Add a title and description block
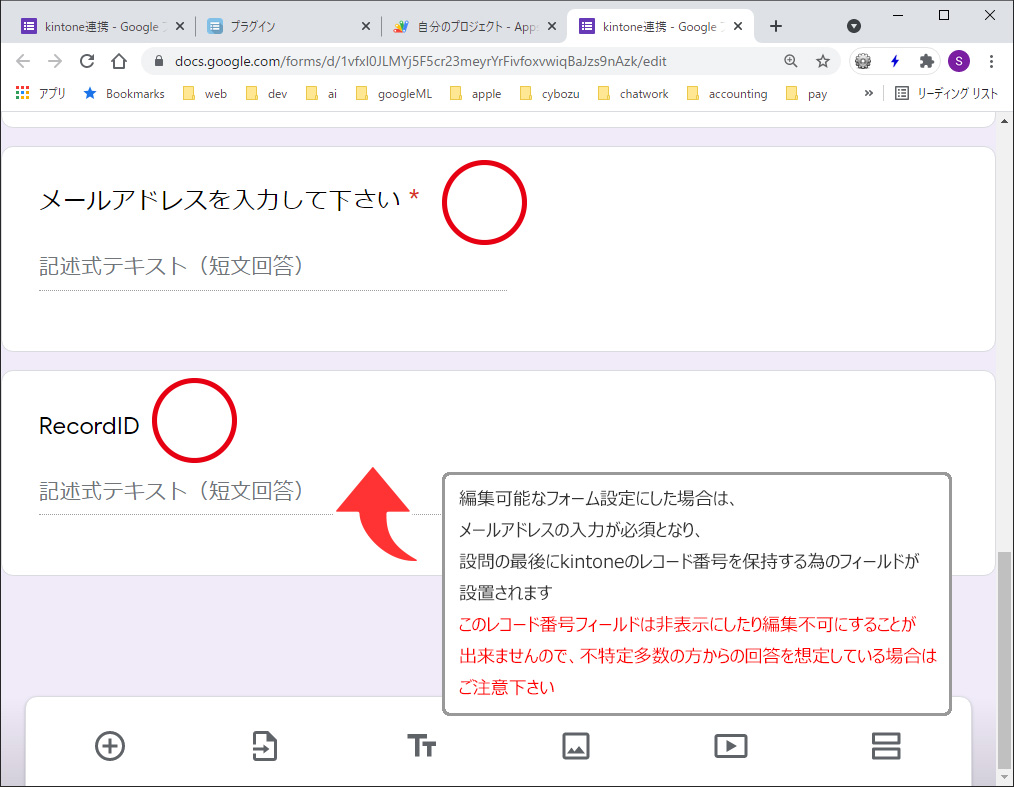This screenshot has height=787, width=1014. 421,746
